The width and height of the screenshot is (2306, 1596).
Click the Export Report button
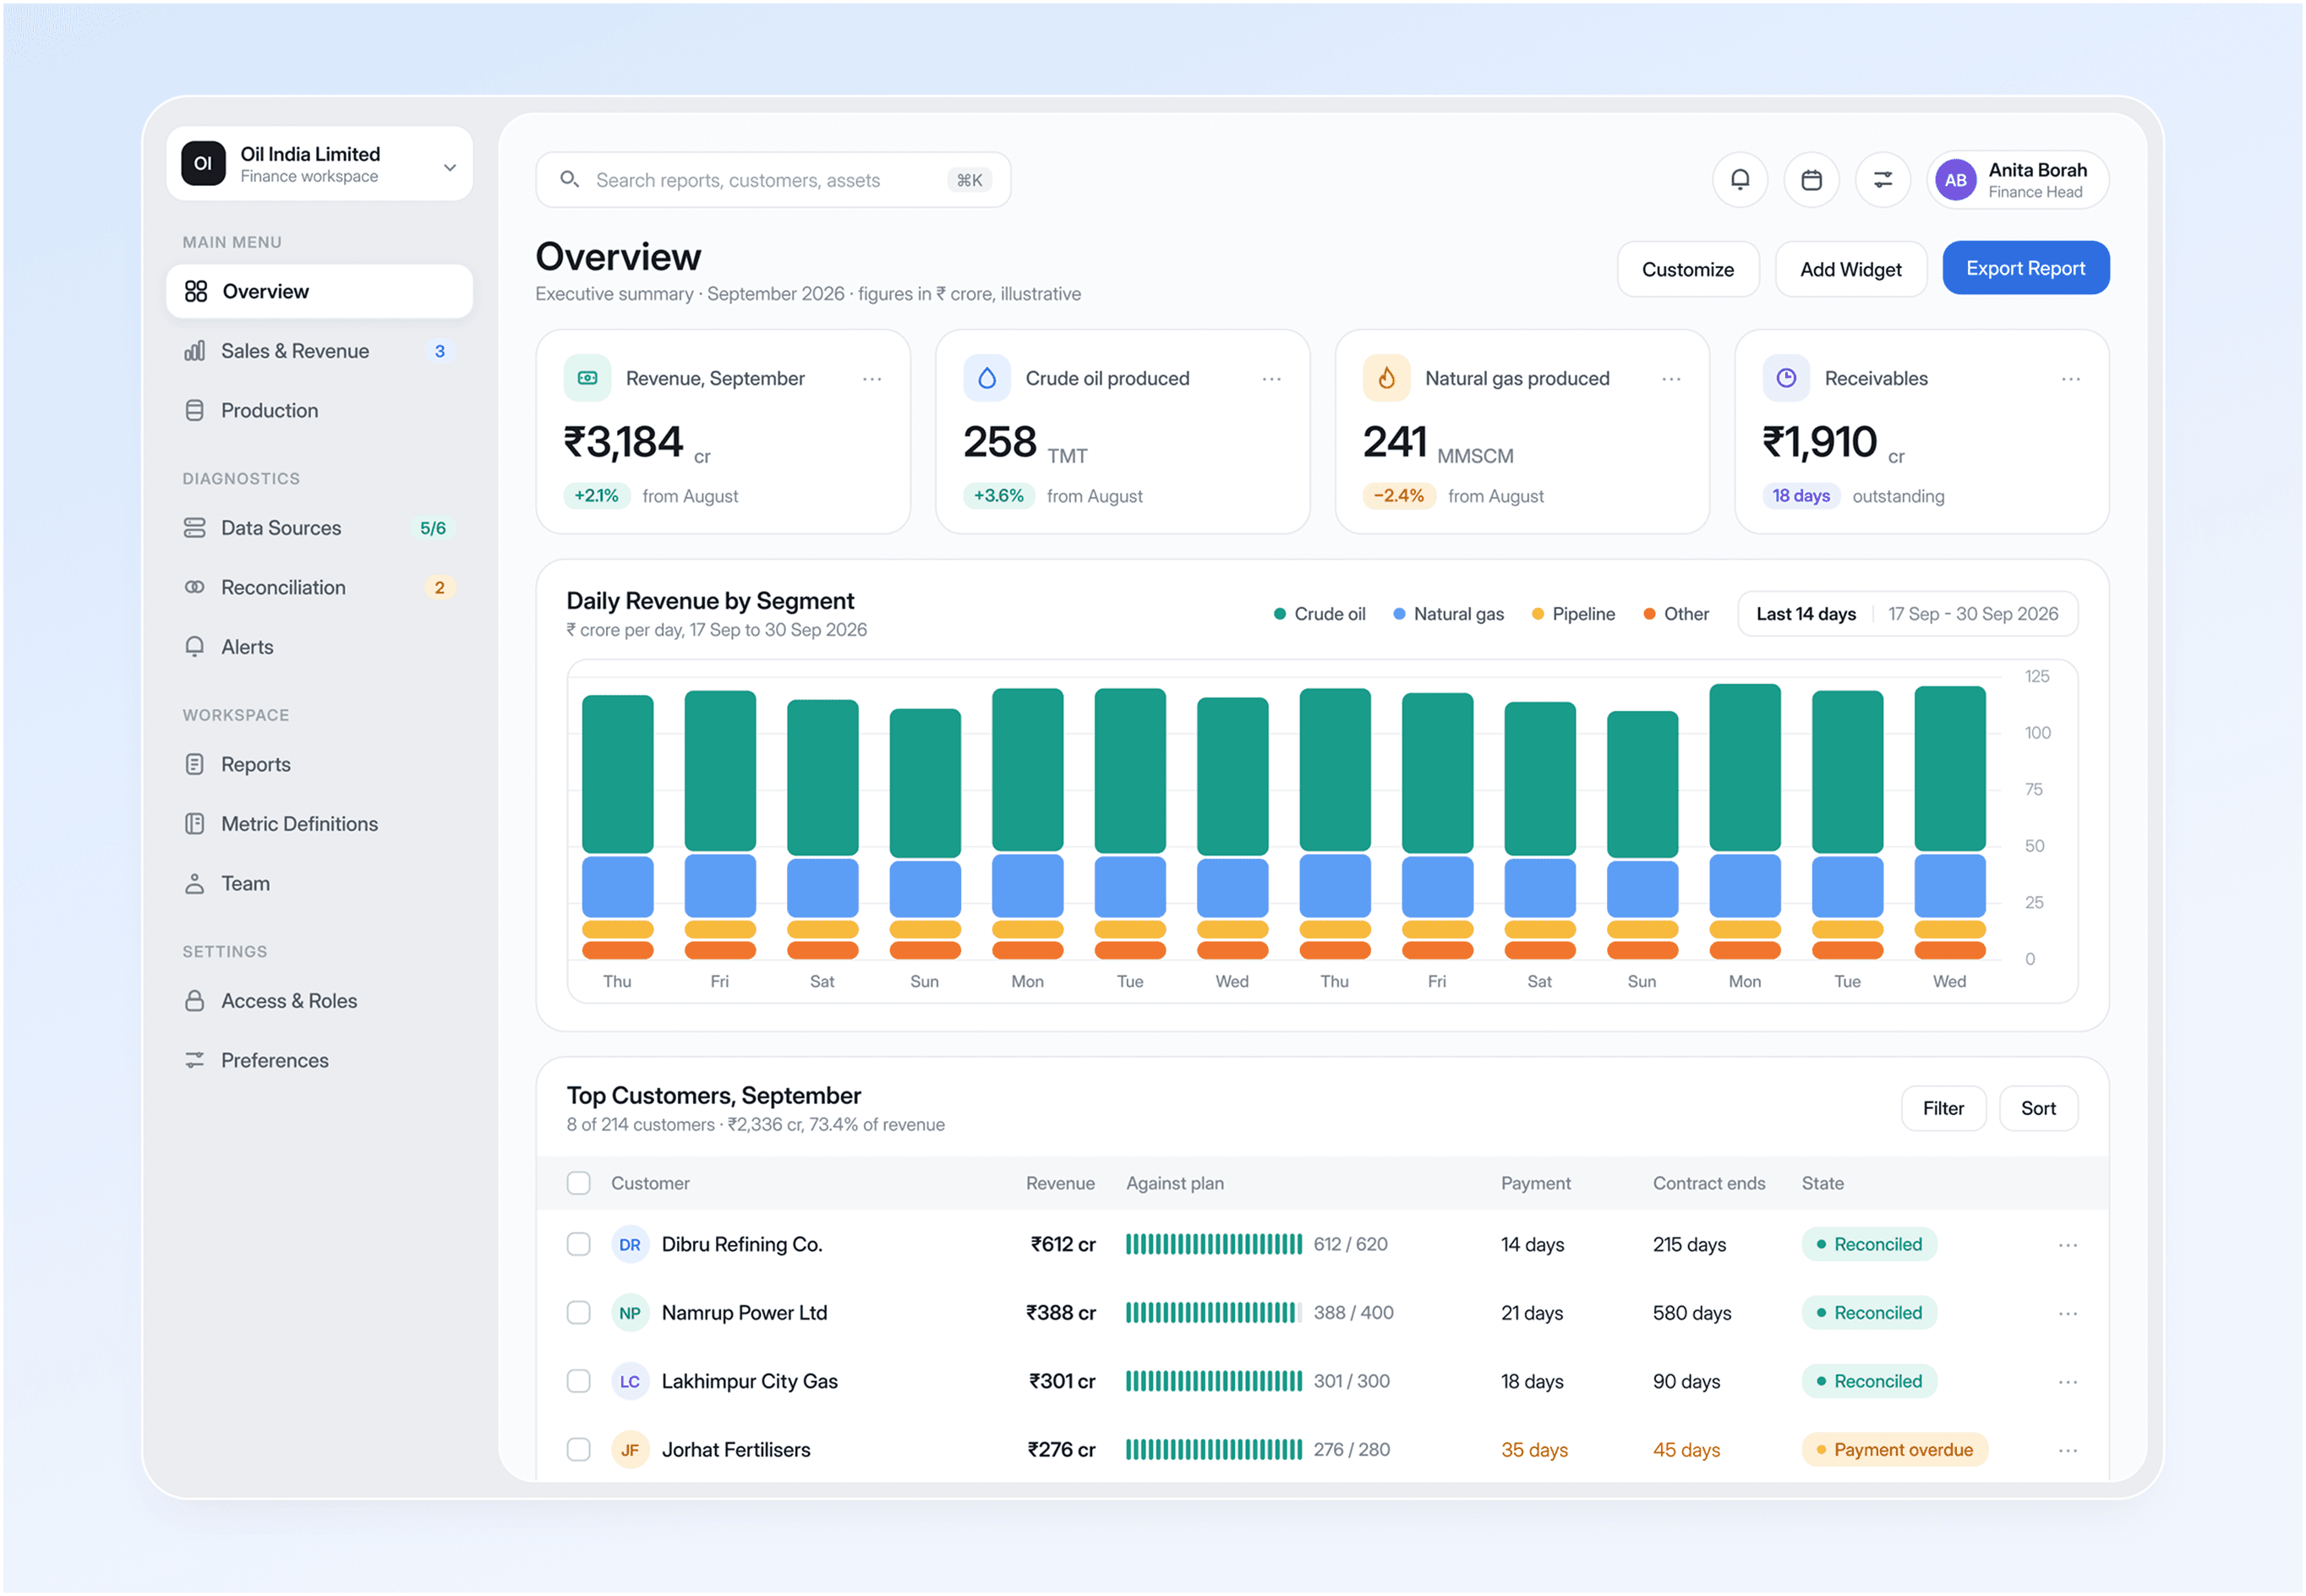[2025, 268]
